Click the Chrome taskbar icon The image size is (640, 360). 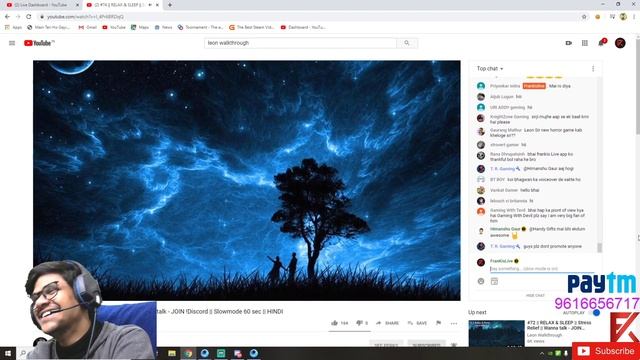click(x=188, y=353)
